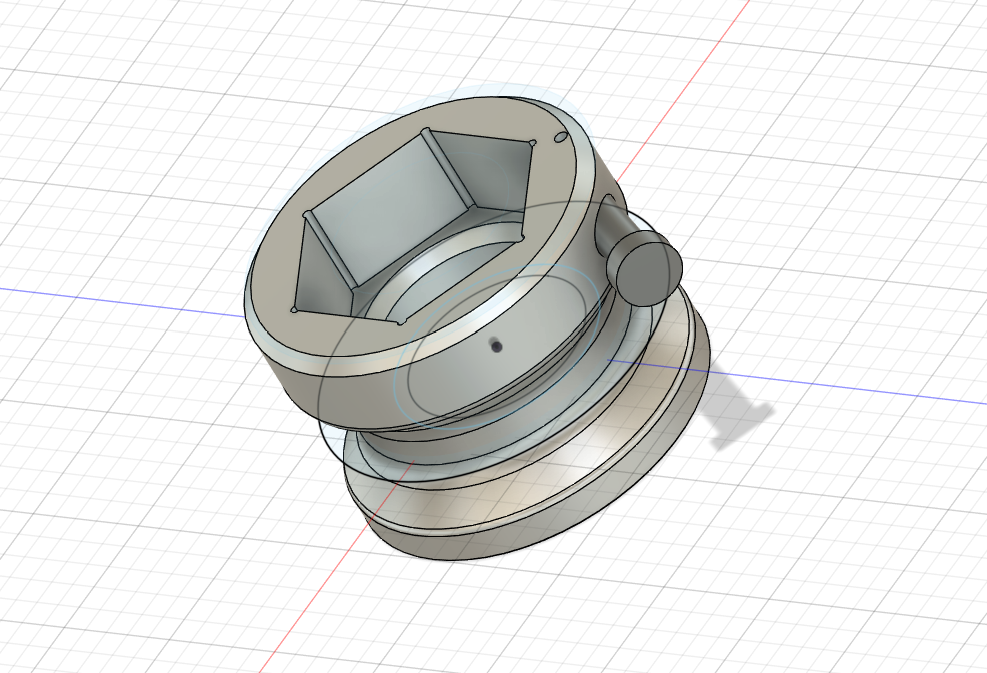987x673 pixels.
Task: Click the bottom-left corner vertex of the hexagon
Action: click(x=294, y=309)
